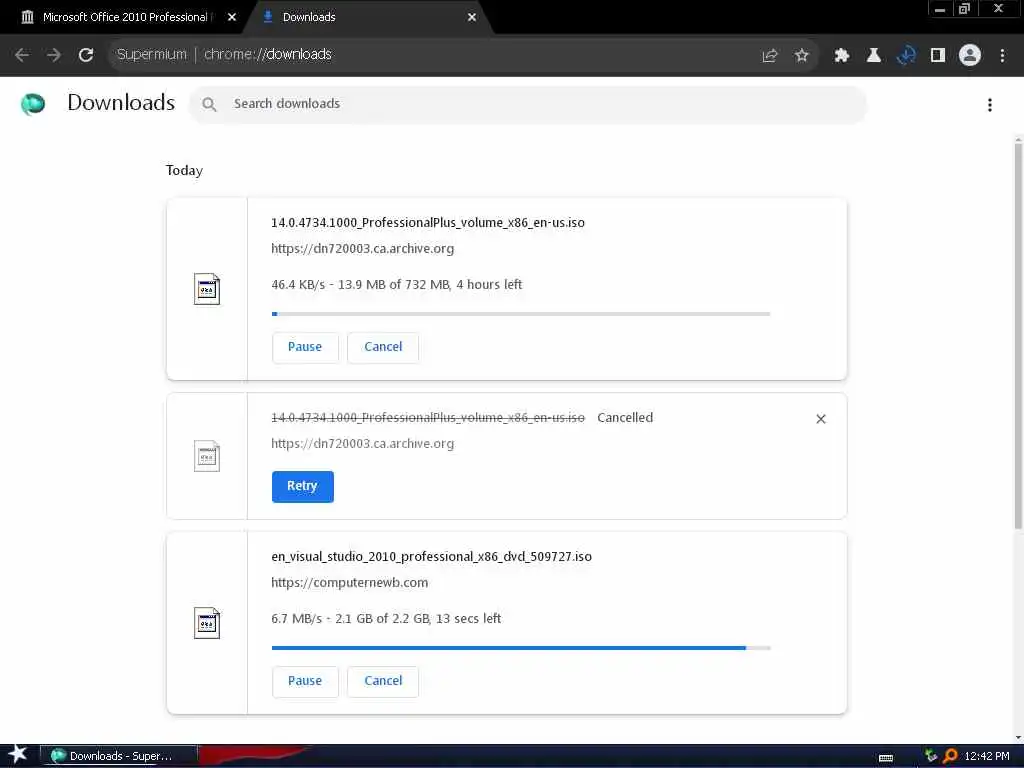The image size is (1024, 768).
Task: Click the keyboard icon in the system tray
Action: coord(886,758)
